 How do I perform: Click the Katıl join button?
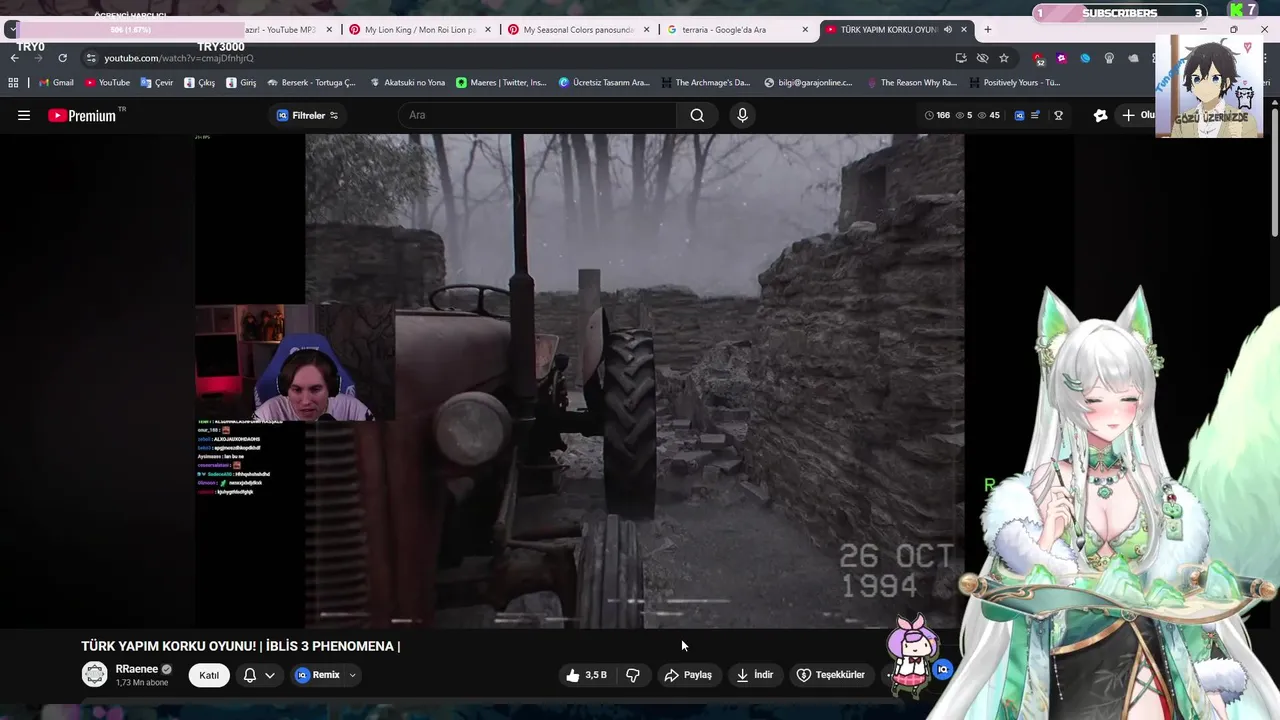(209, 675)
